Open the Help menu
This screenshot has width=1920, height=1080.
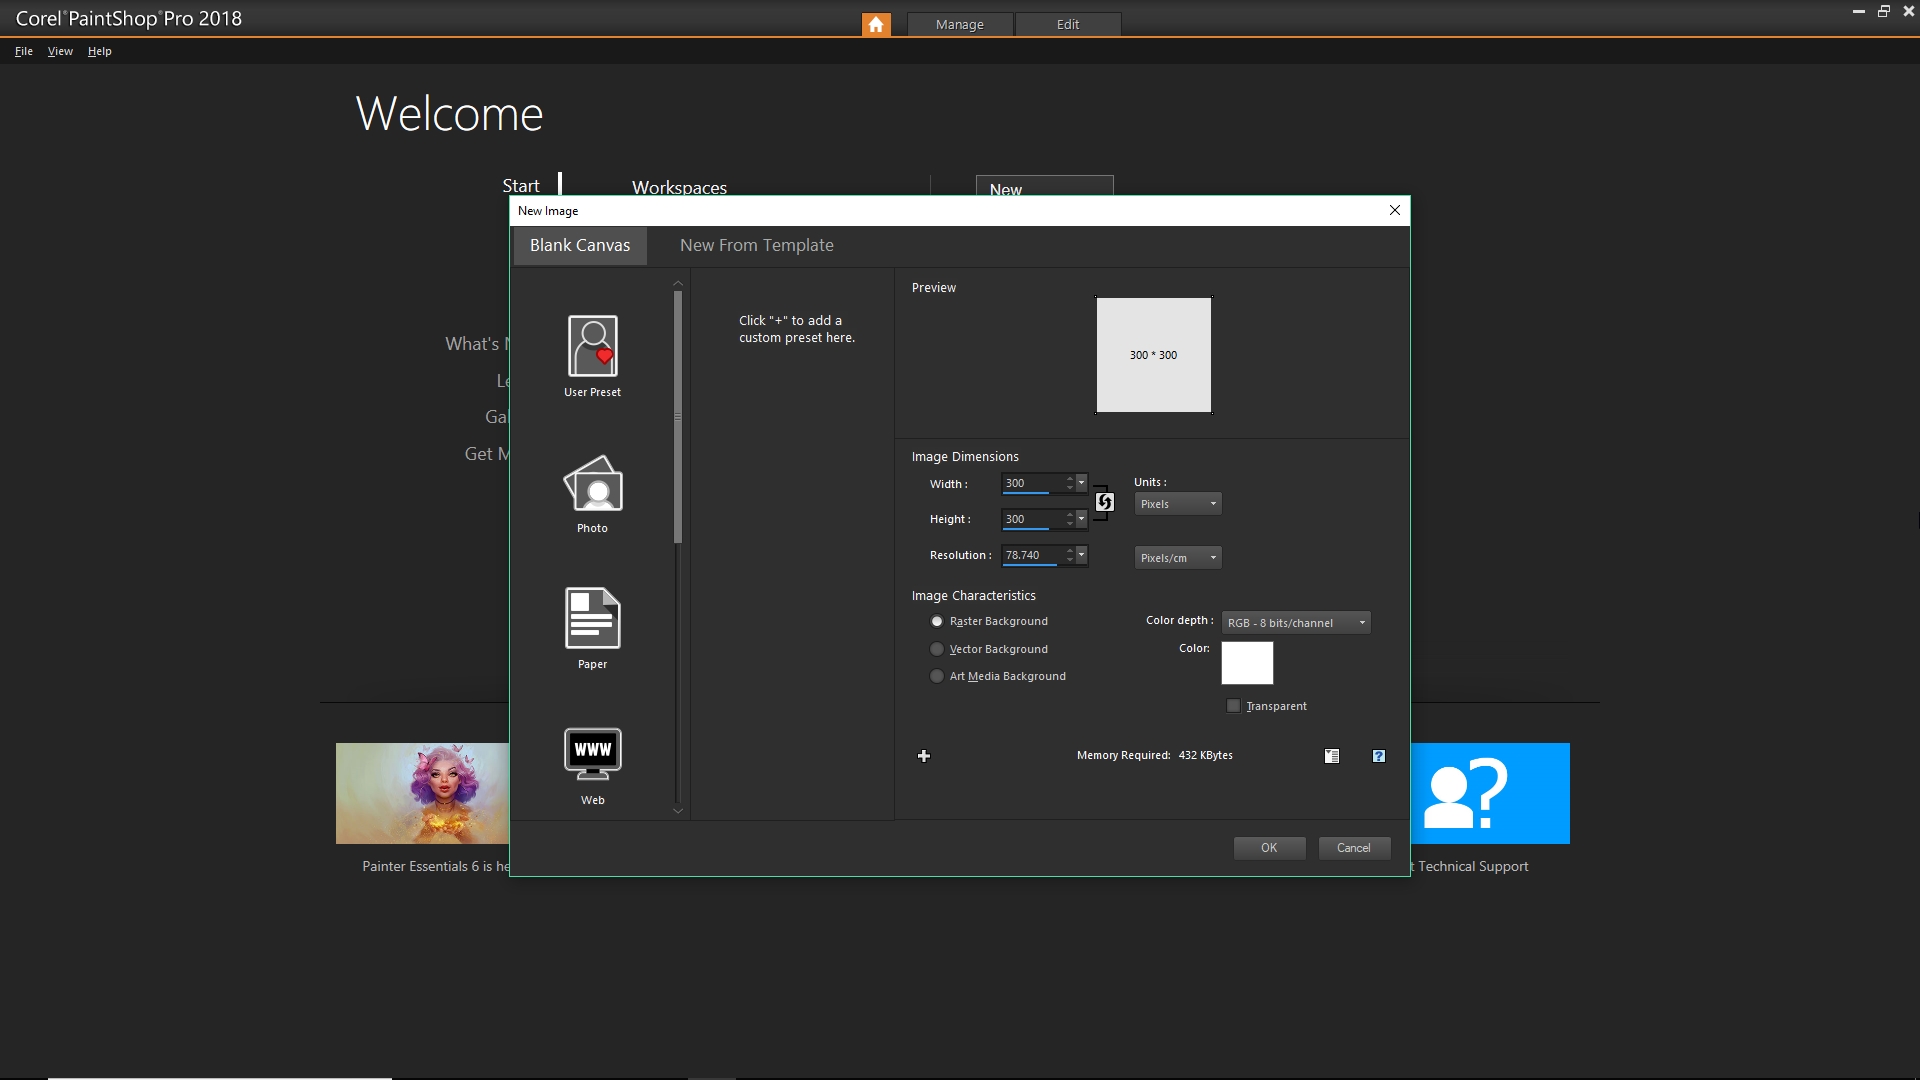[99, 51]
